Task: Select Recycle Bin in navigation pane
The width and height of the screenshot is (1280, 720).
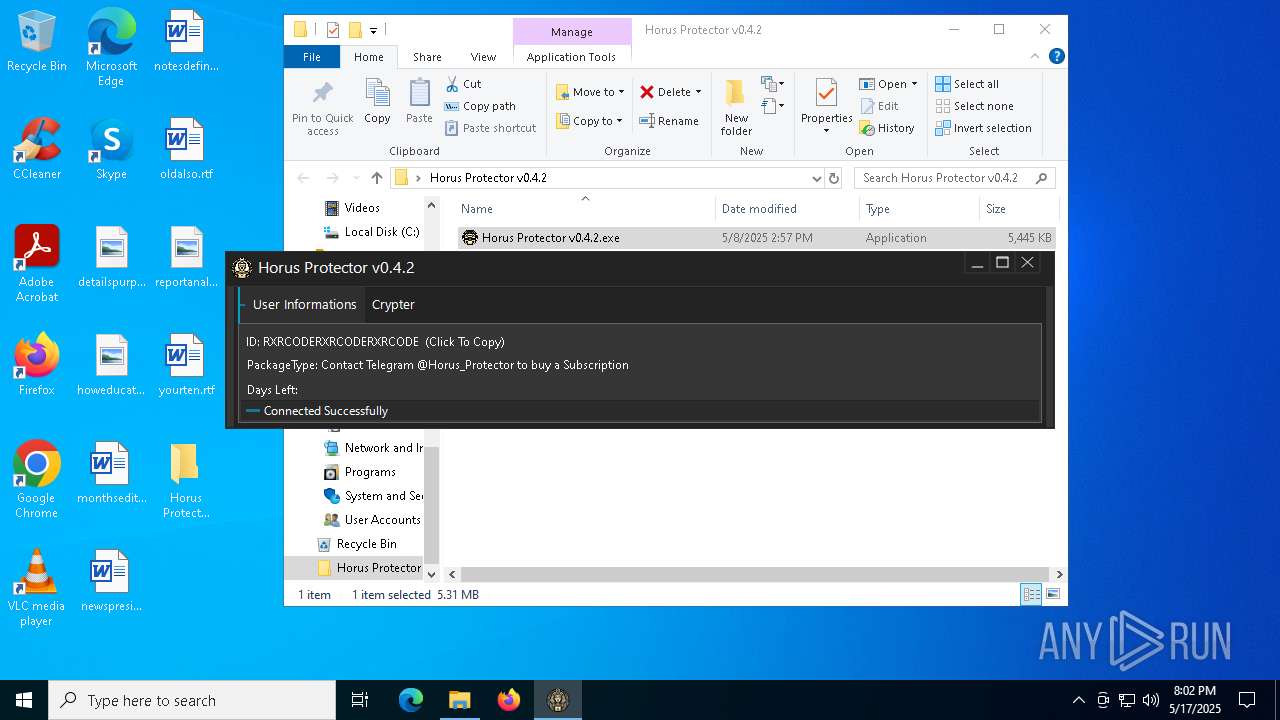Action: tap(357, 544)
